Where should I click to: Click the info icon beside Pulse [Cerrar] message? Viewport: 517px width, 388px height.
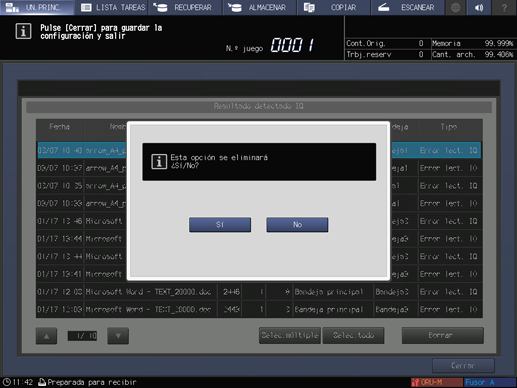click(x=23, y=31)
